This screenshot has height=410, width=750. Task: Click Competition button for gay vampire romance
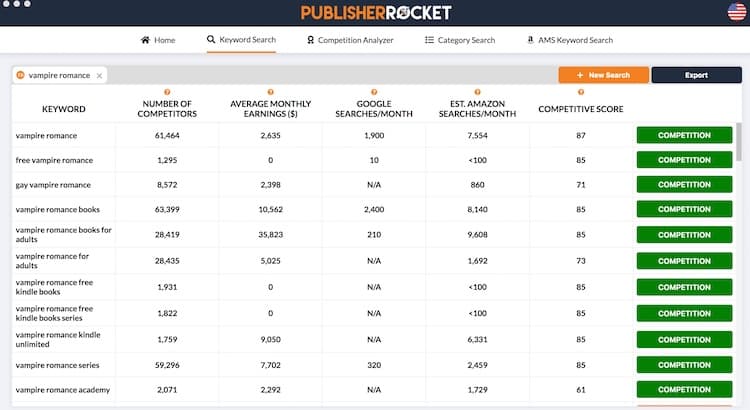[684, 185]
